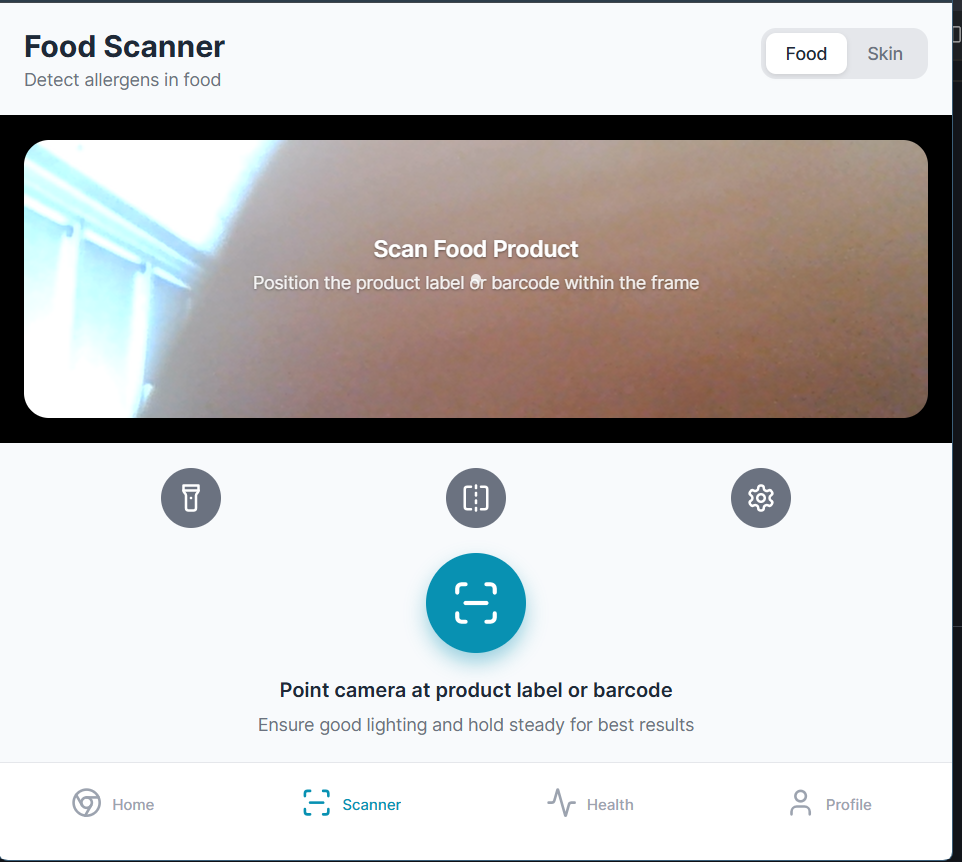Select the Scanner tab label
Image resolution: width=962 pixels, height=862 pixels.
coord(371,804)
